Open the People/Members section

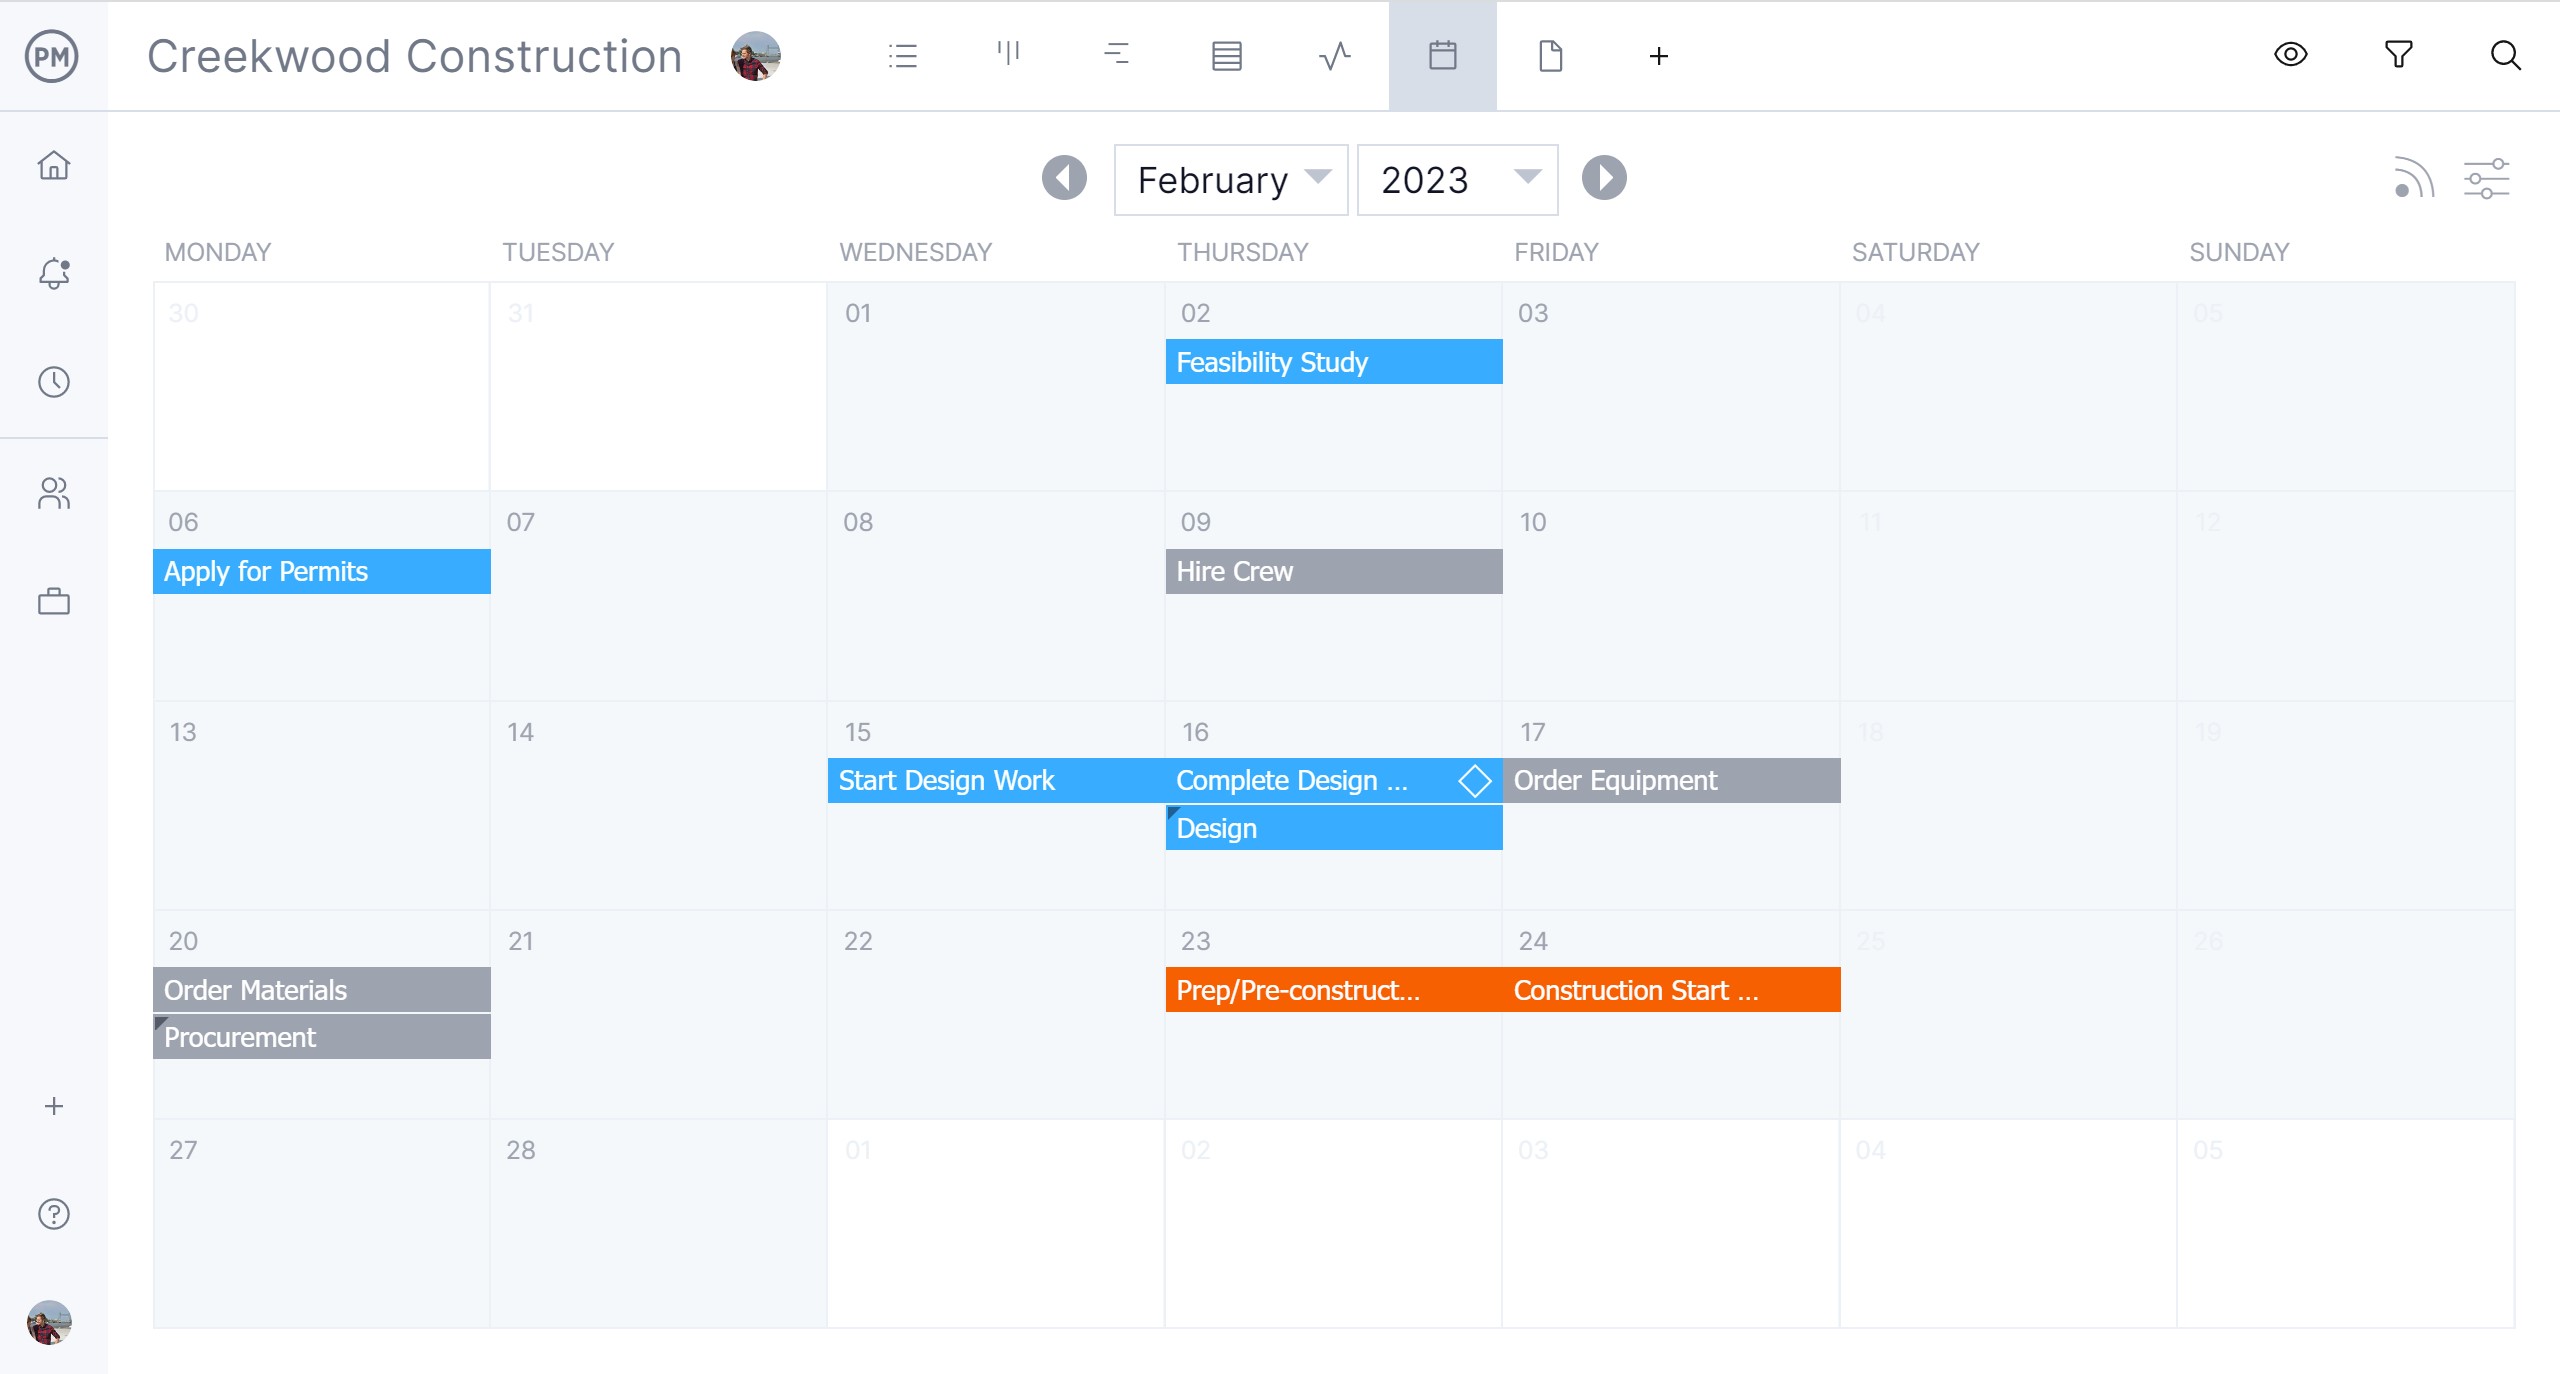pos(52,491)
